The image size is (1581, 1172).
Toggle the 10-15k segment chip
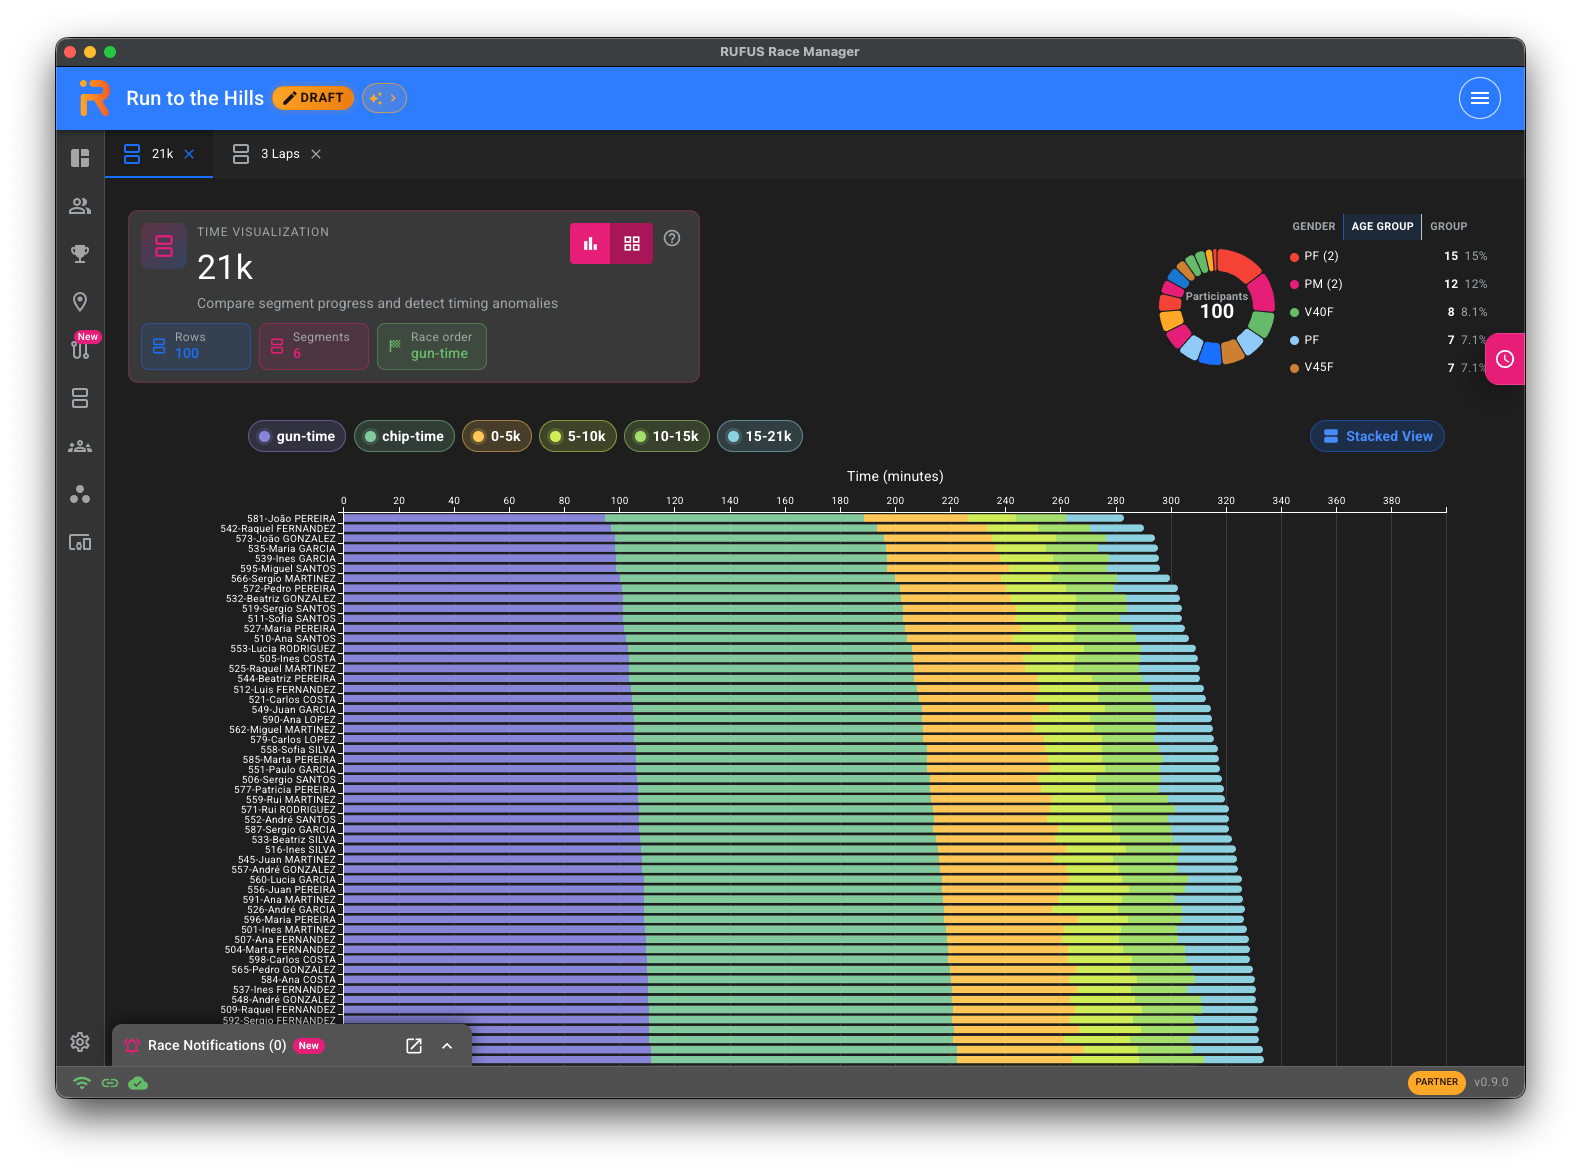click(667, 436)
